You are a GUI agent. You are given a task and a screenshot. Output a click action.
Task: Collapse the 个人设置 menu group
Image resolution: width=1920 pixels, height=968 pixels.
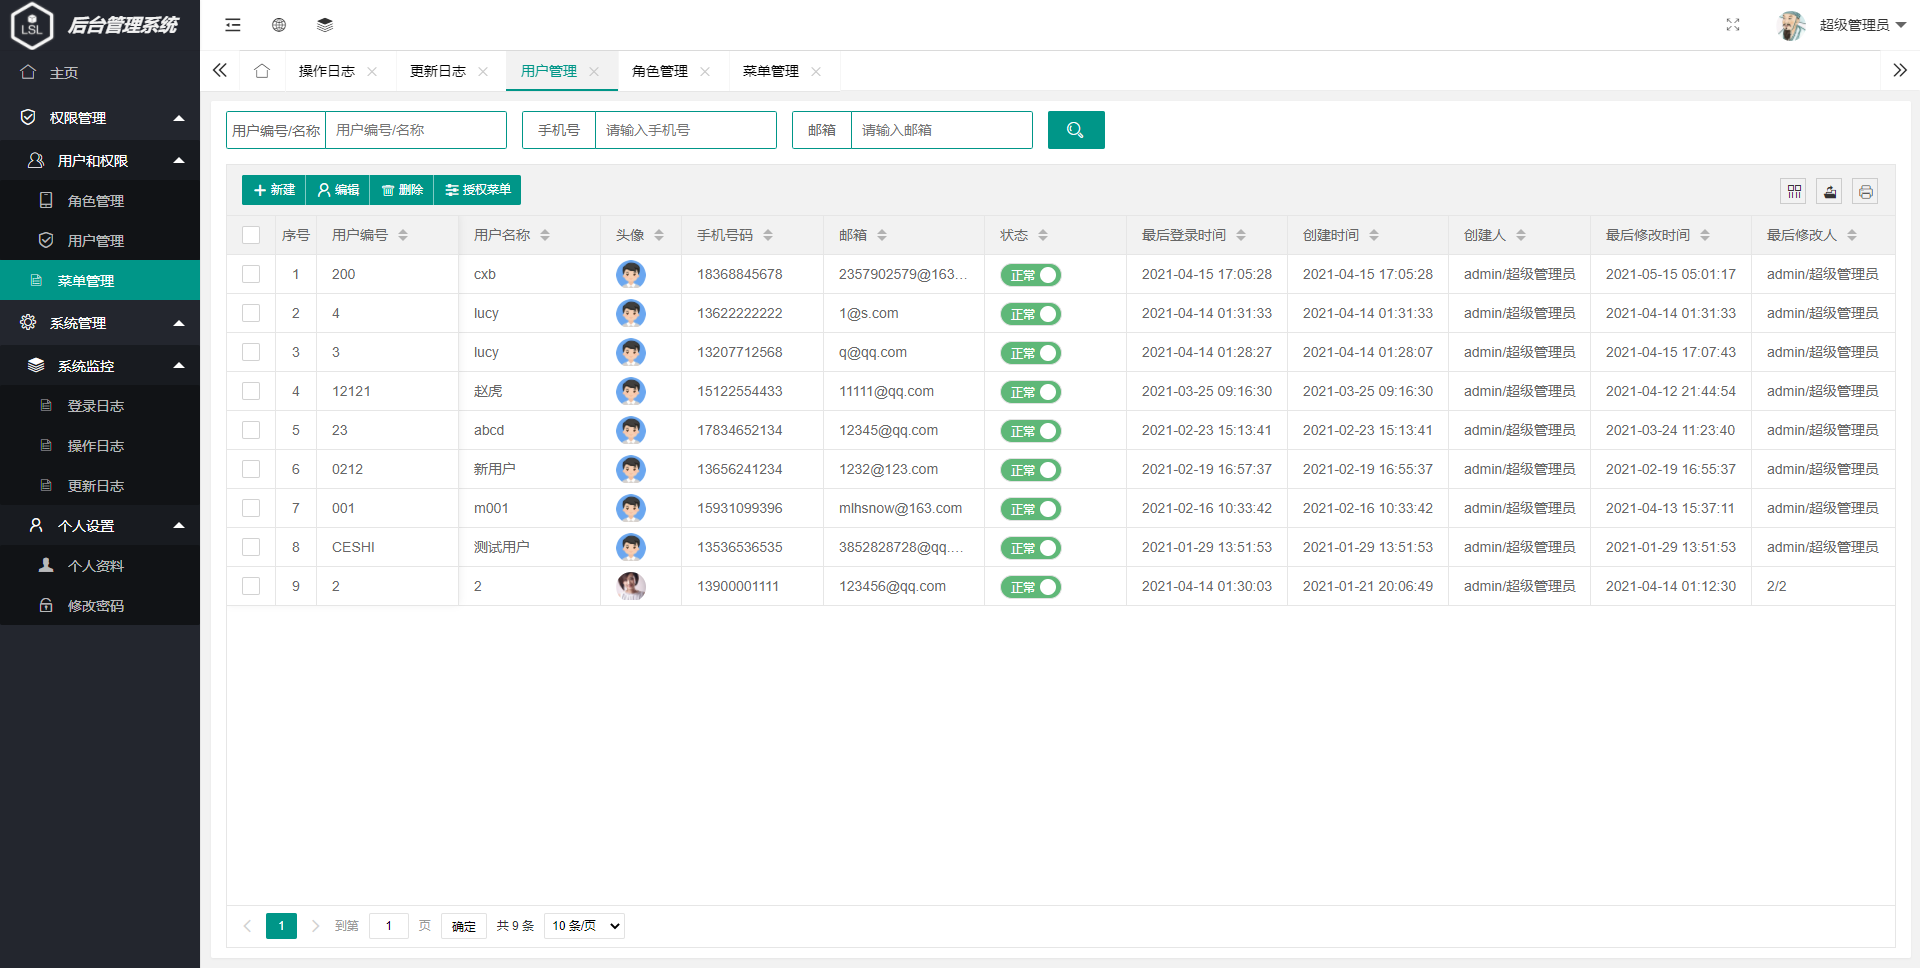(x=100, y=525)
